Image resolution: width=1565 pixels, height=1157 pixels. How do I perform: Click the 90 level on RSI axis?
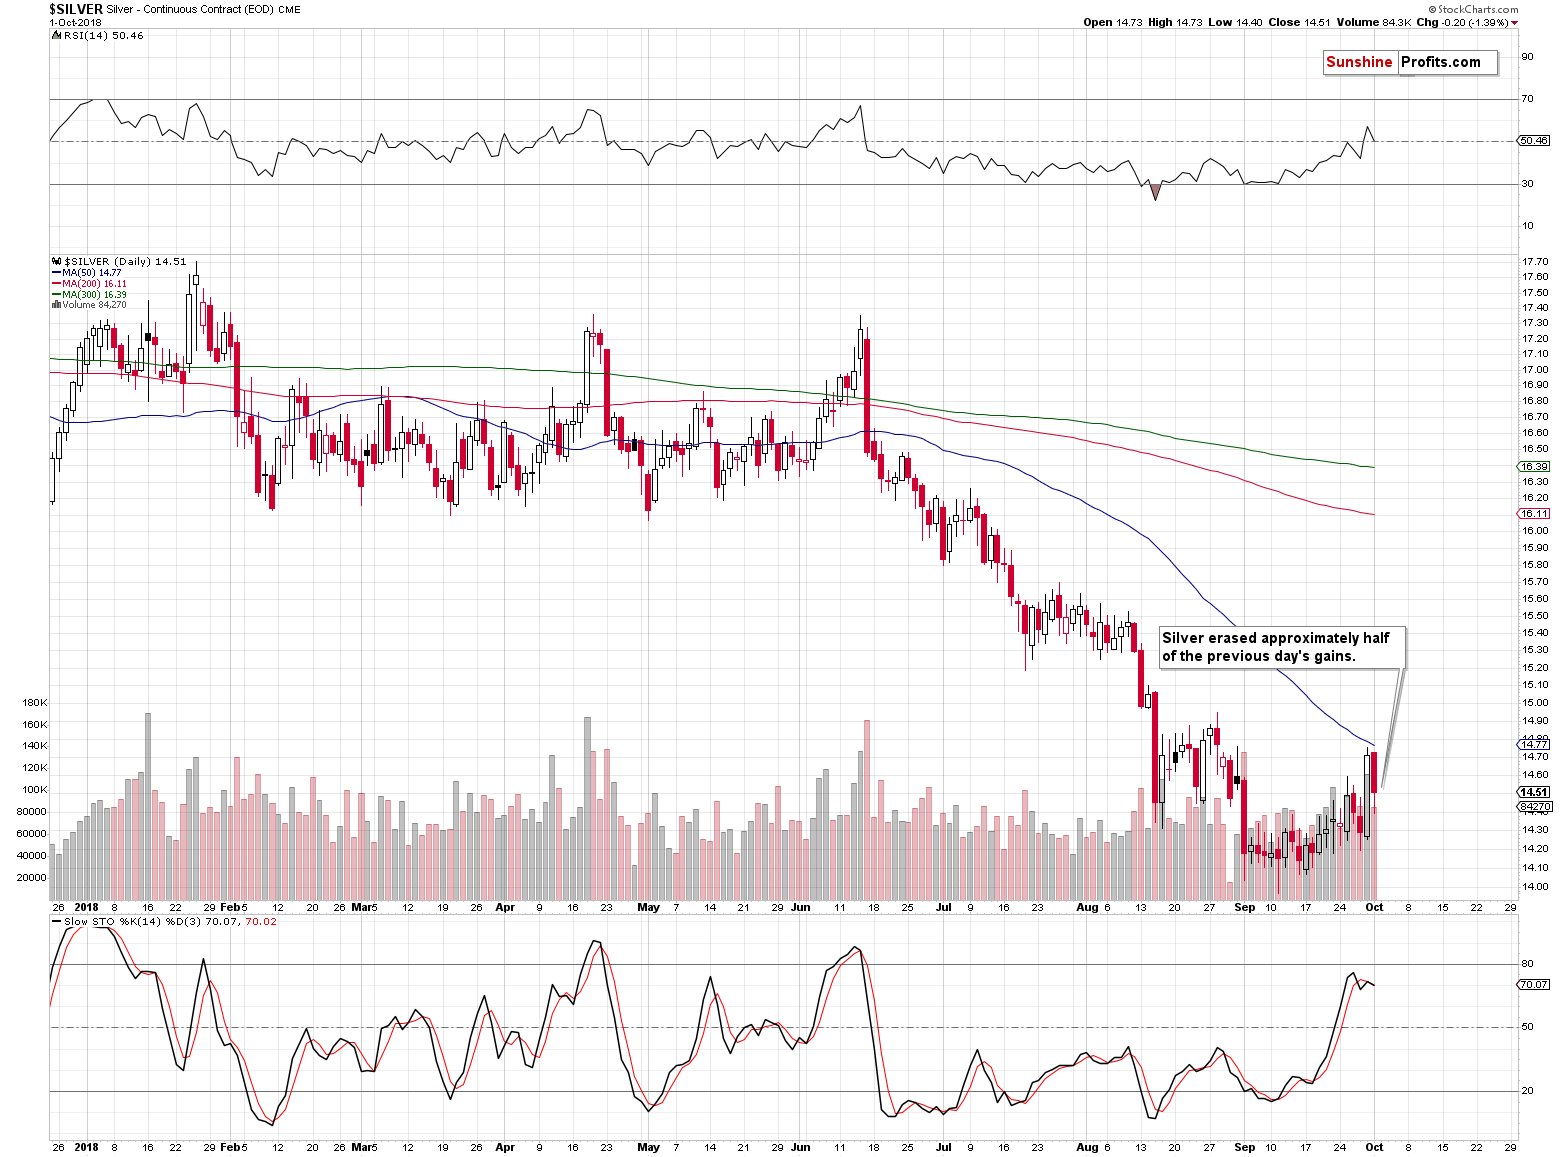(1527, 57)
